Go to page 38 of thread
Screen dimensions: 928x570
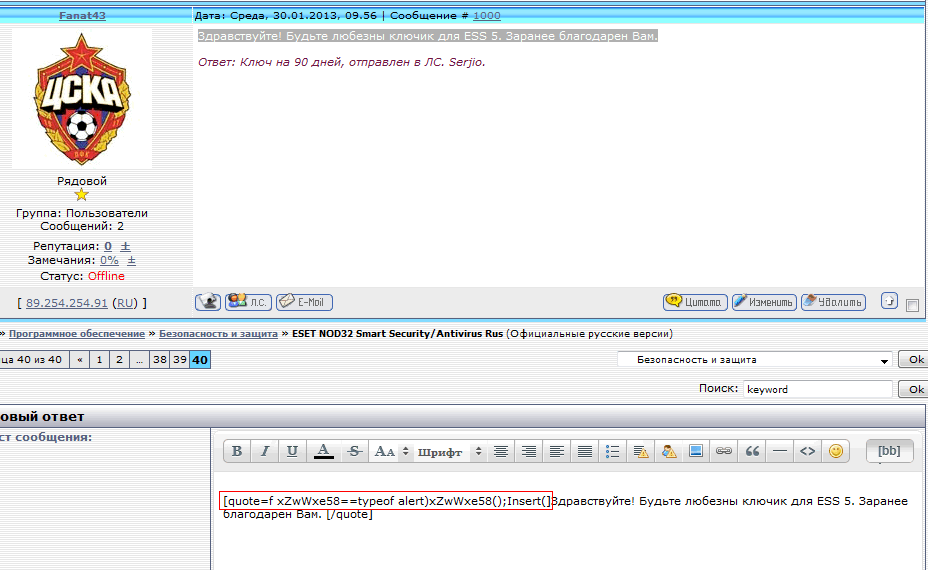pos(160,359)
